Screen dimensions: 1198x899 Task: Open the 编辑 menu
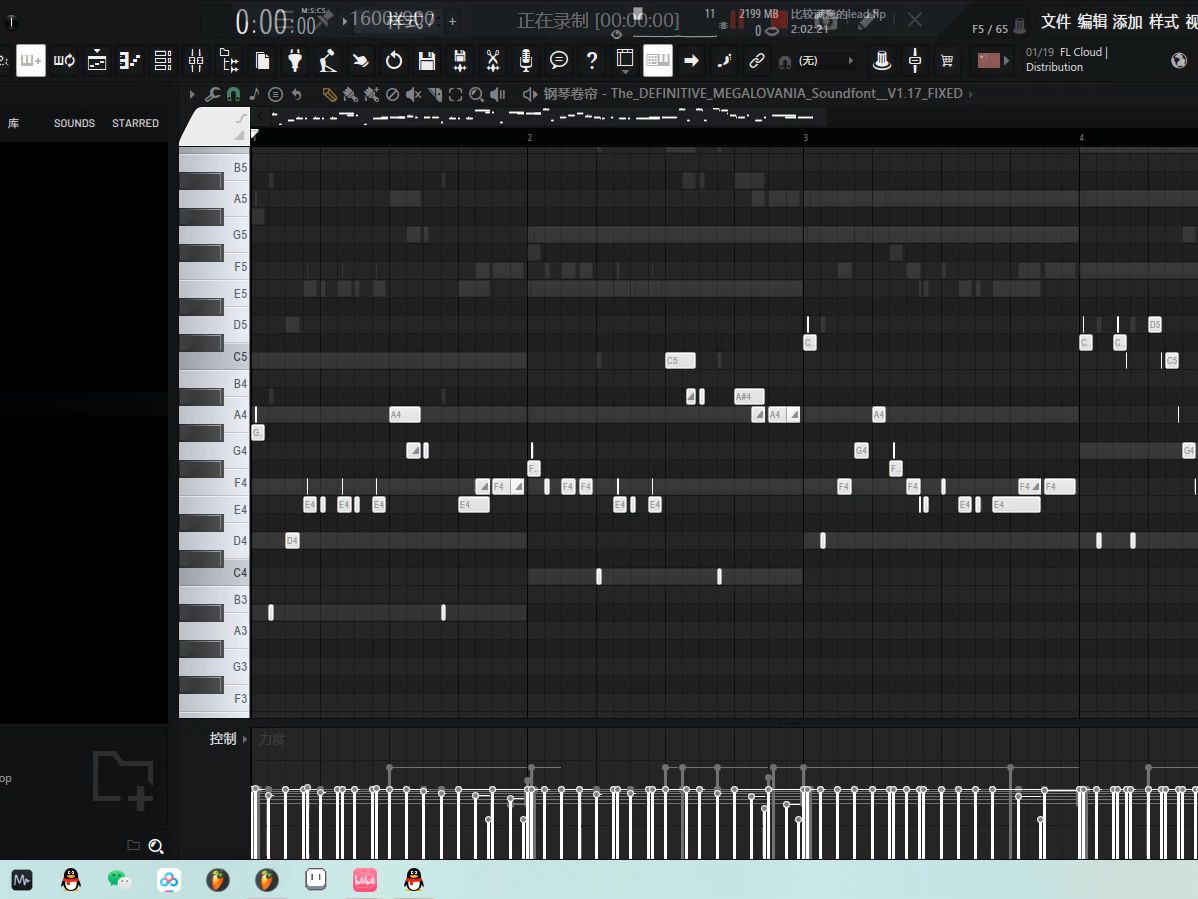point(1092,21)
